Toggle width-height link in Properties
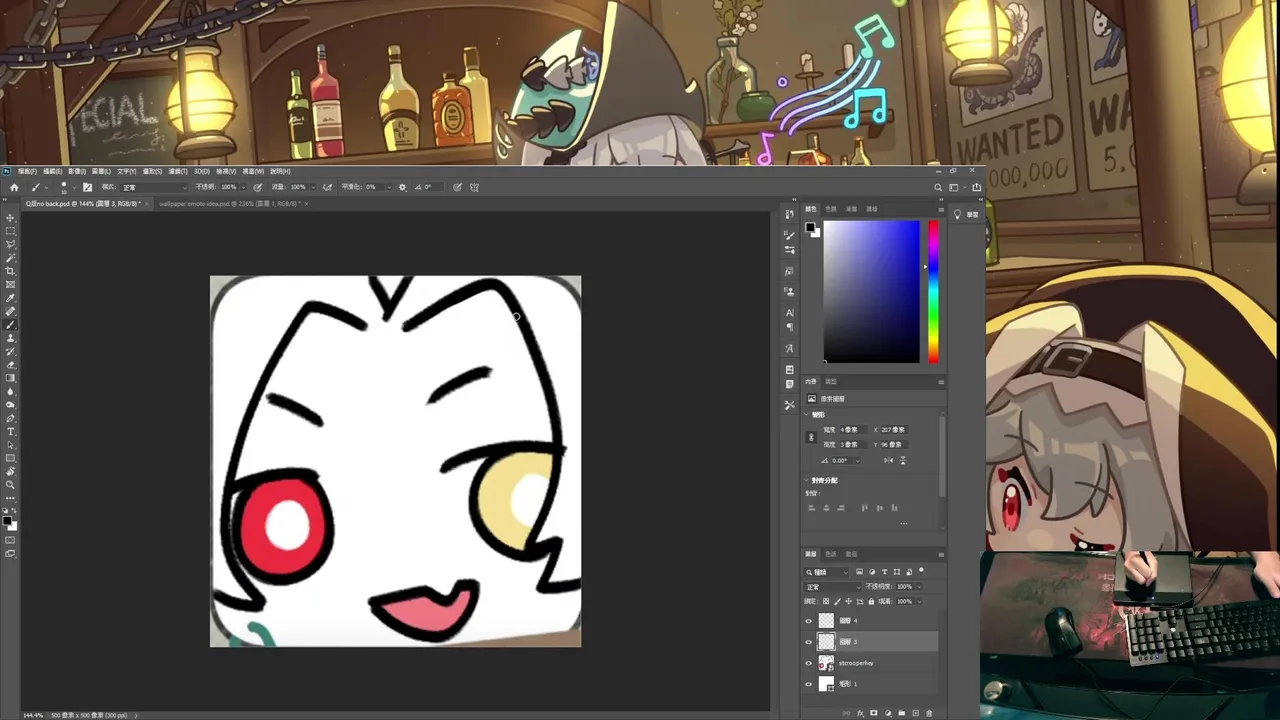Viewport: 1280px width, 720px height. [811, 437]
